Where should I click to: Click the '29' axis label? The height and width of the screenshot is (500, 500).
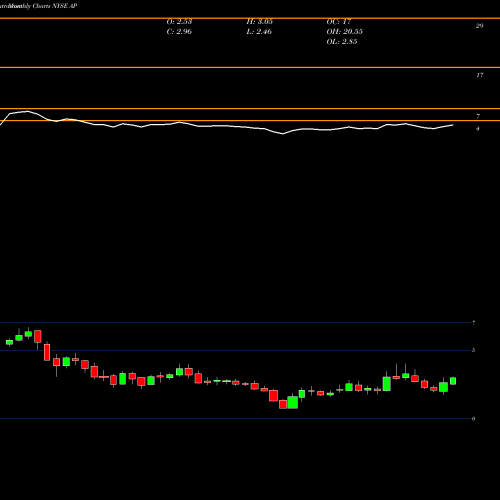pos(479,26)
